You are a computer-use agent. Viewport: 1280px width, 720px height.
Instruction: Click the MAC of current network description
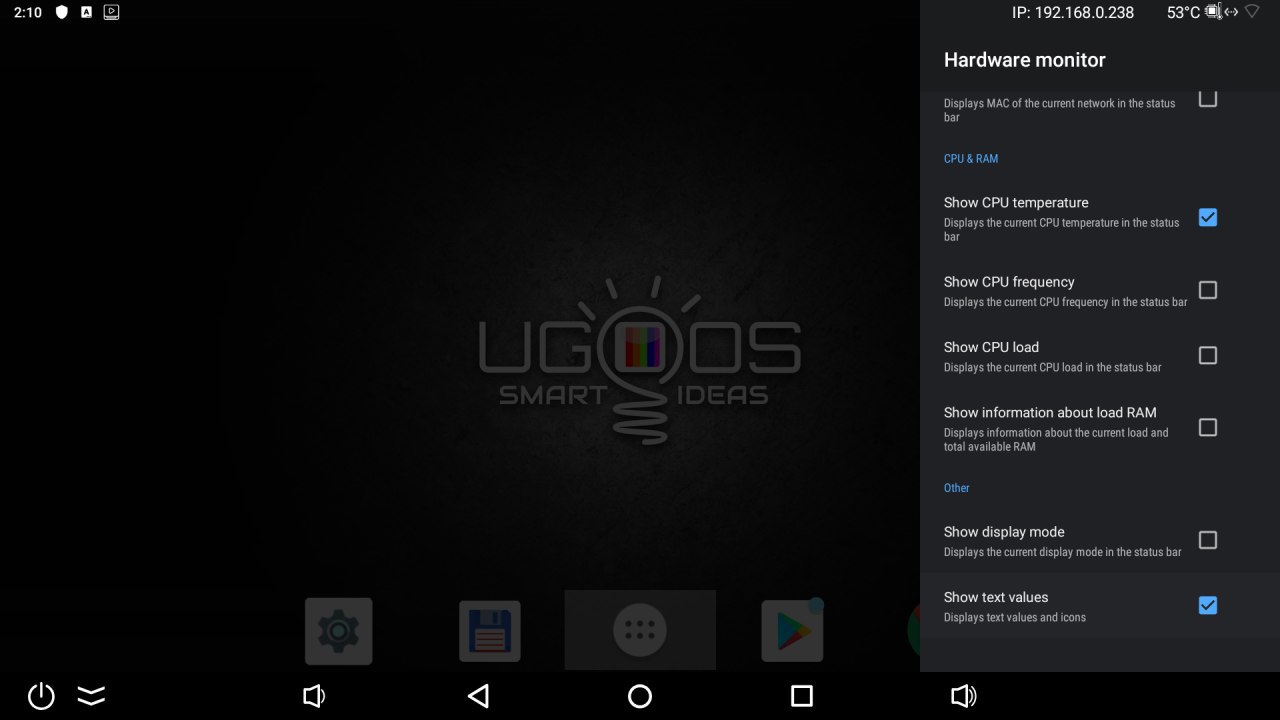1060,110
